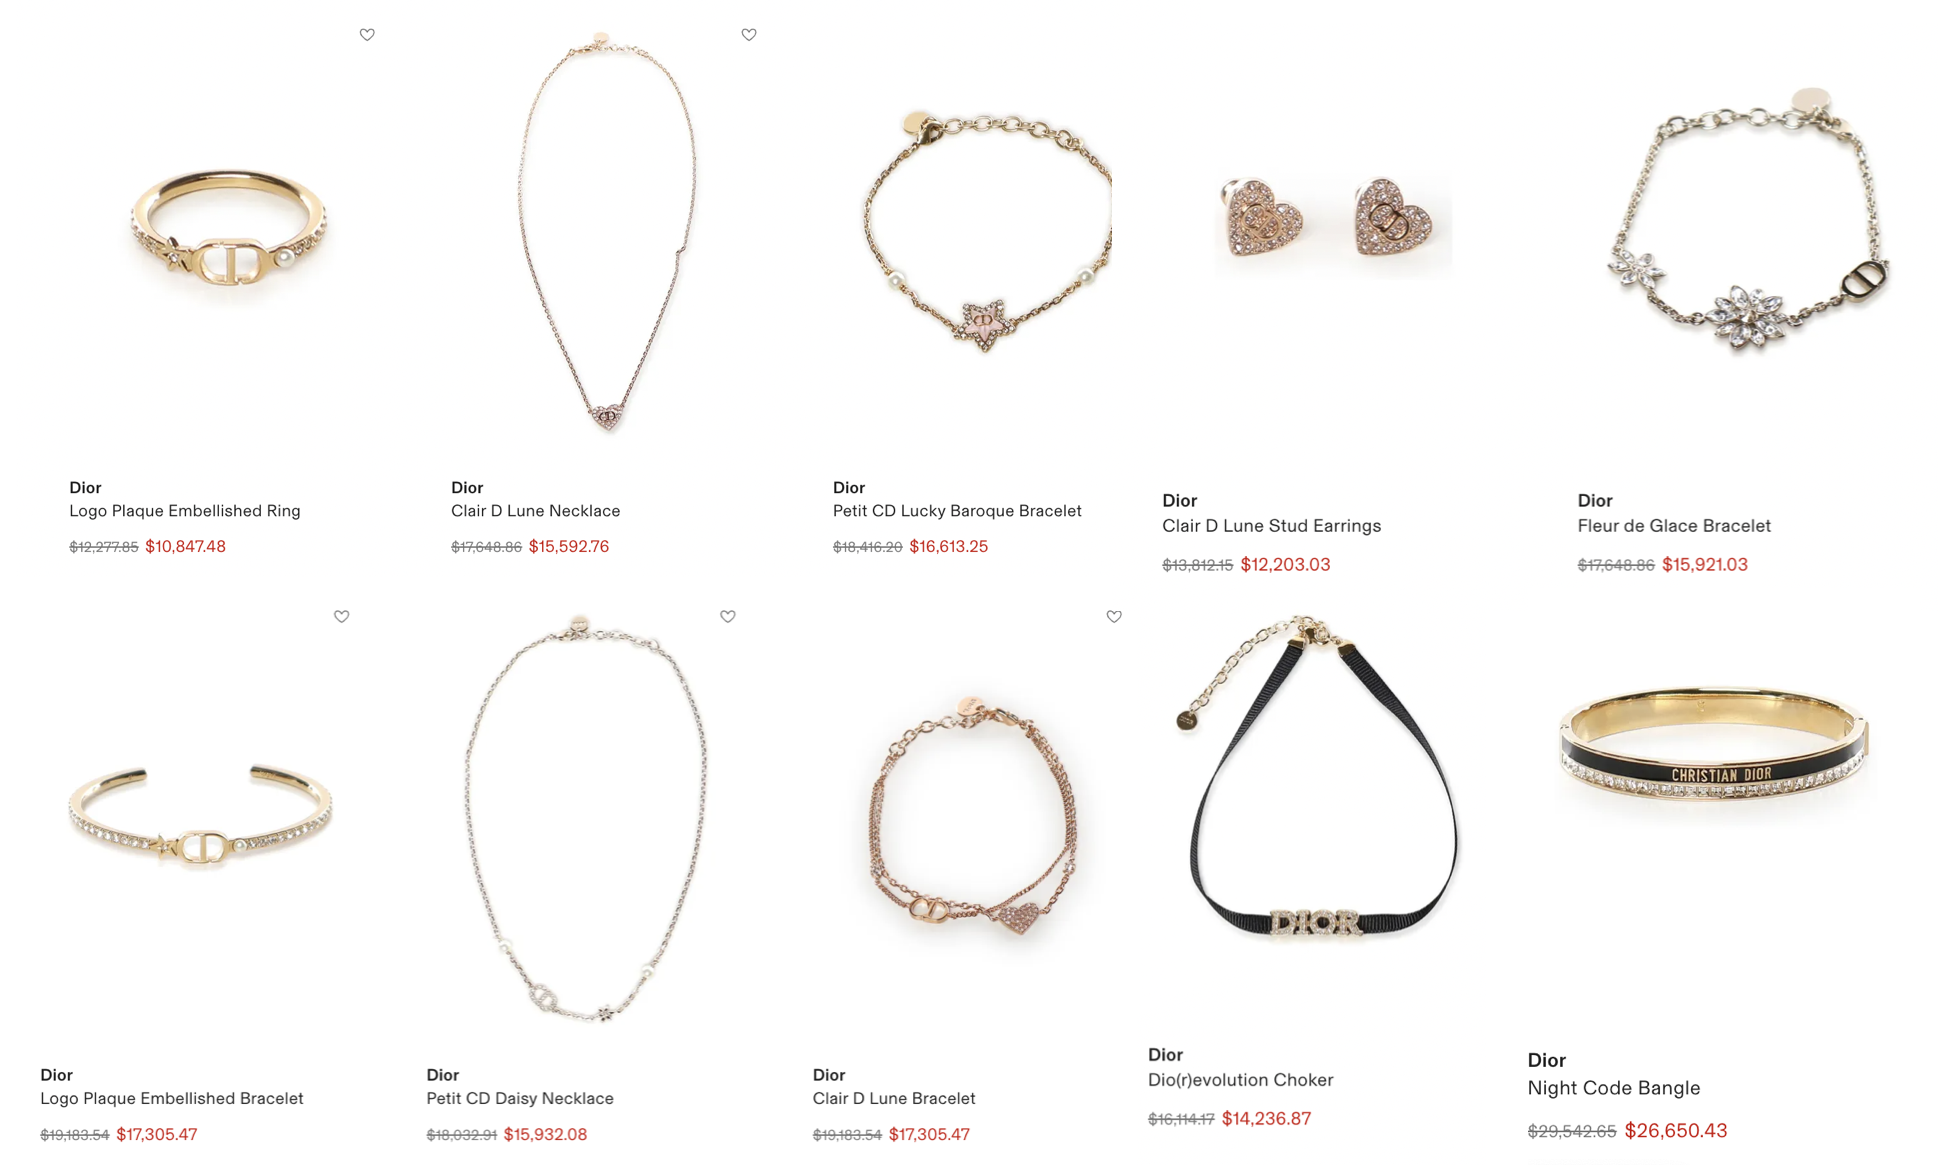Viewport: 1938px width, 1168px height.
Task: Add Clair D Lune Necklace to wishlist
Action: pos(749,35)
